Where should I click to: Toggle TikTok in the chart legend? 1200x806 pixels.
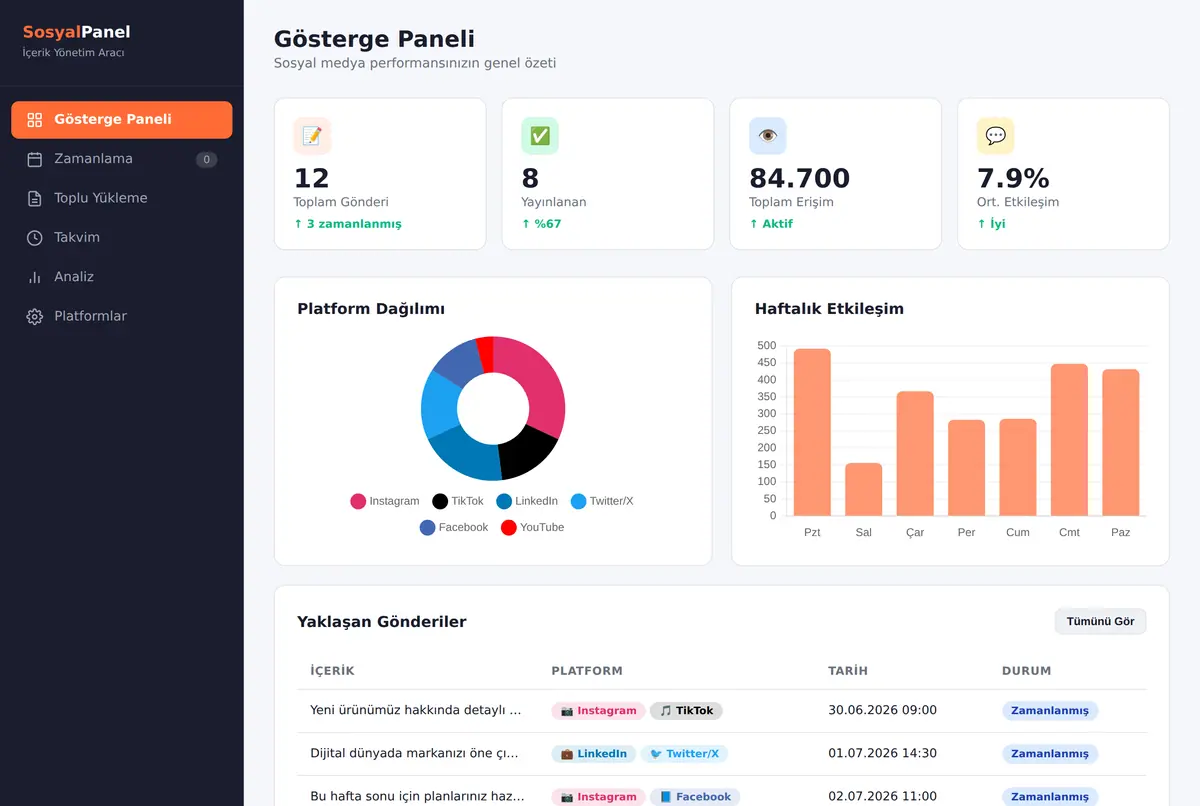point(458,501)
